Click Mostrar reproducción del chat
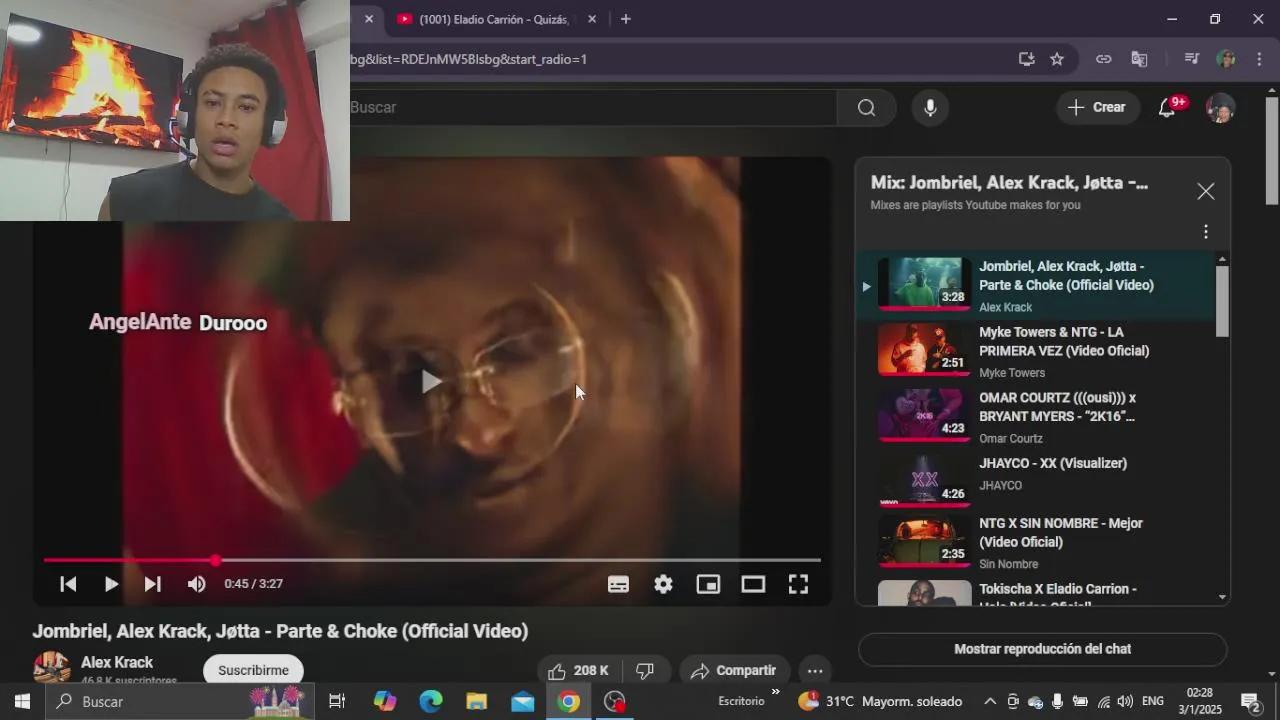The width and height of the screenshot is (1280, 720). point(1042,649)
